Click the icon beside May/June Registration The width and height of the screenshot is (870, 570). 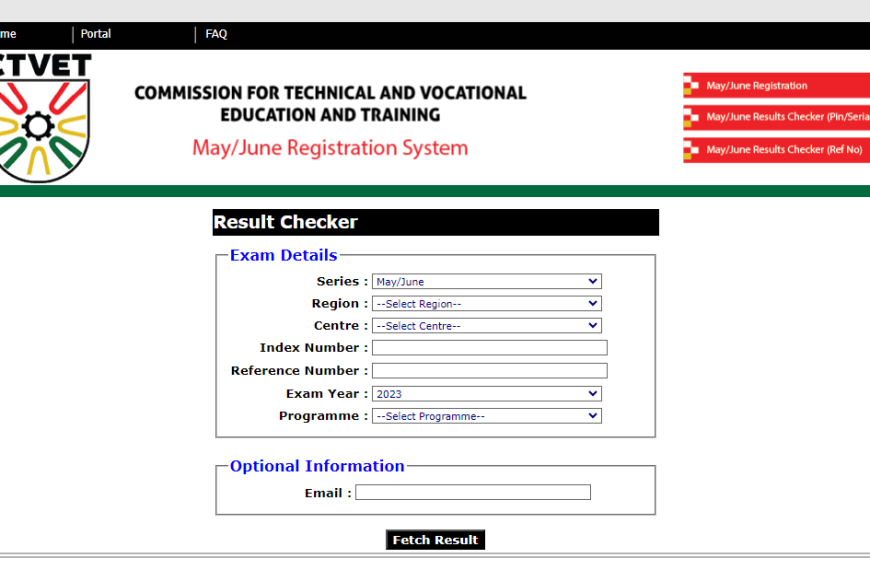(x=691, y=85)
